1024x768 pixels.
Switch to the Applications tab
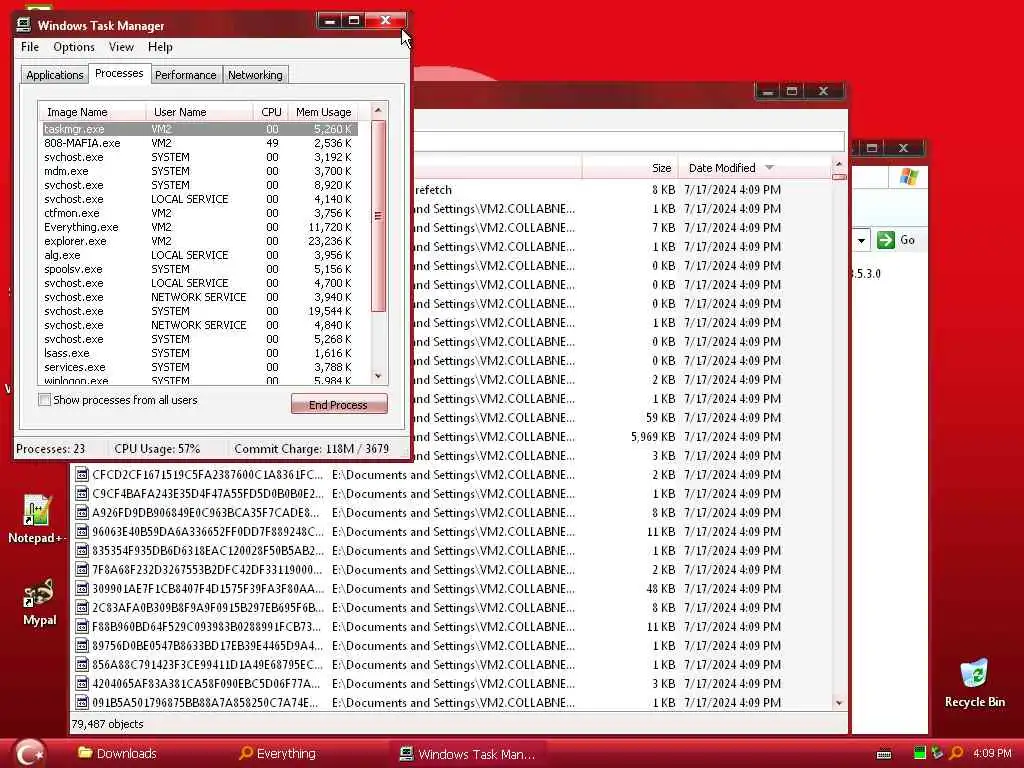54,74
